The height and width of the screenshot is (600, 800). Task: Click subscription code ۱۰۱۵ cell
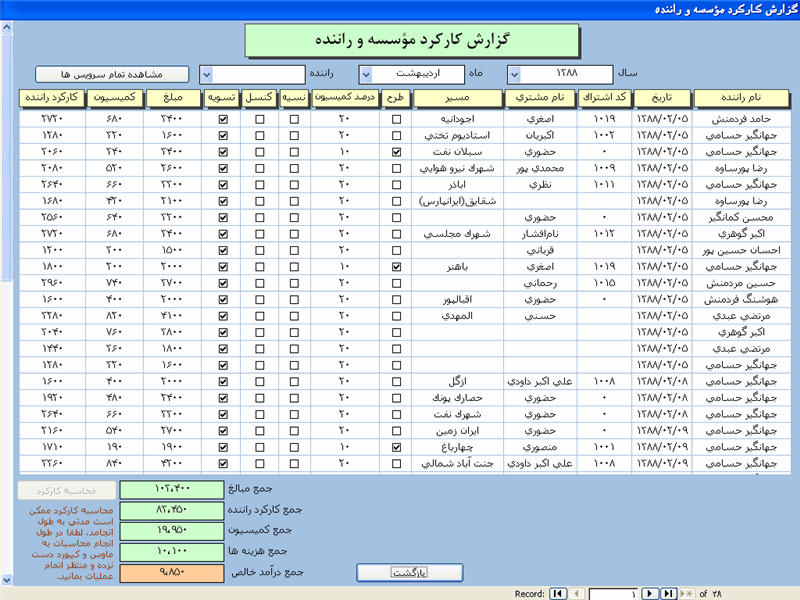click(x=605, y=283)
